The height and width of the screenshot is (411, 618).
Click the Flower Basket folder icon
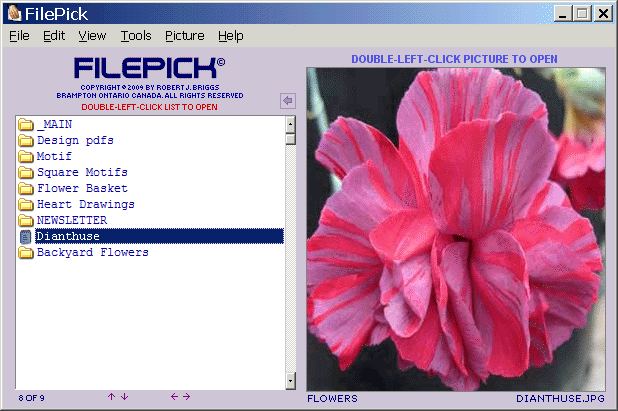pos(26,188)
